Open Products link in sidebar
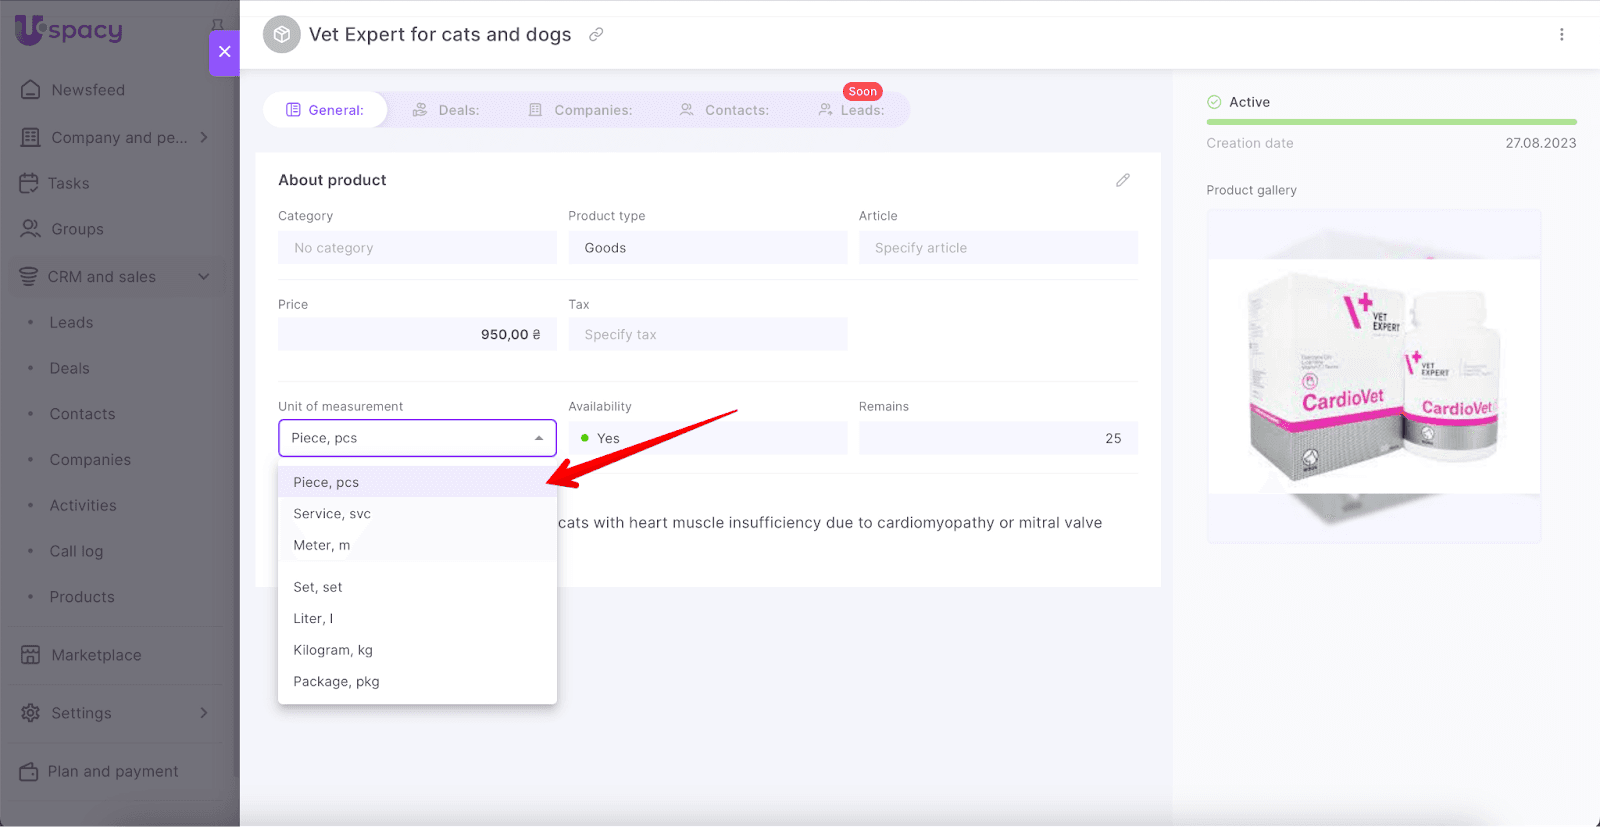Image resolution: width=1600 pixels, height=827 pixels. [x=82, y=597]
